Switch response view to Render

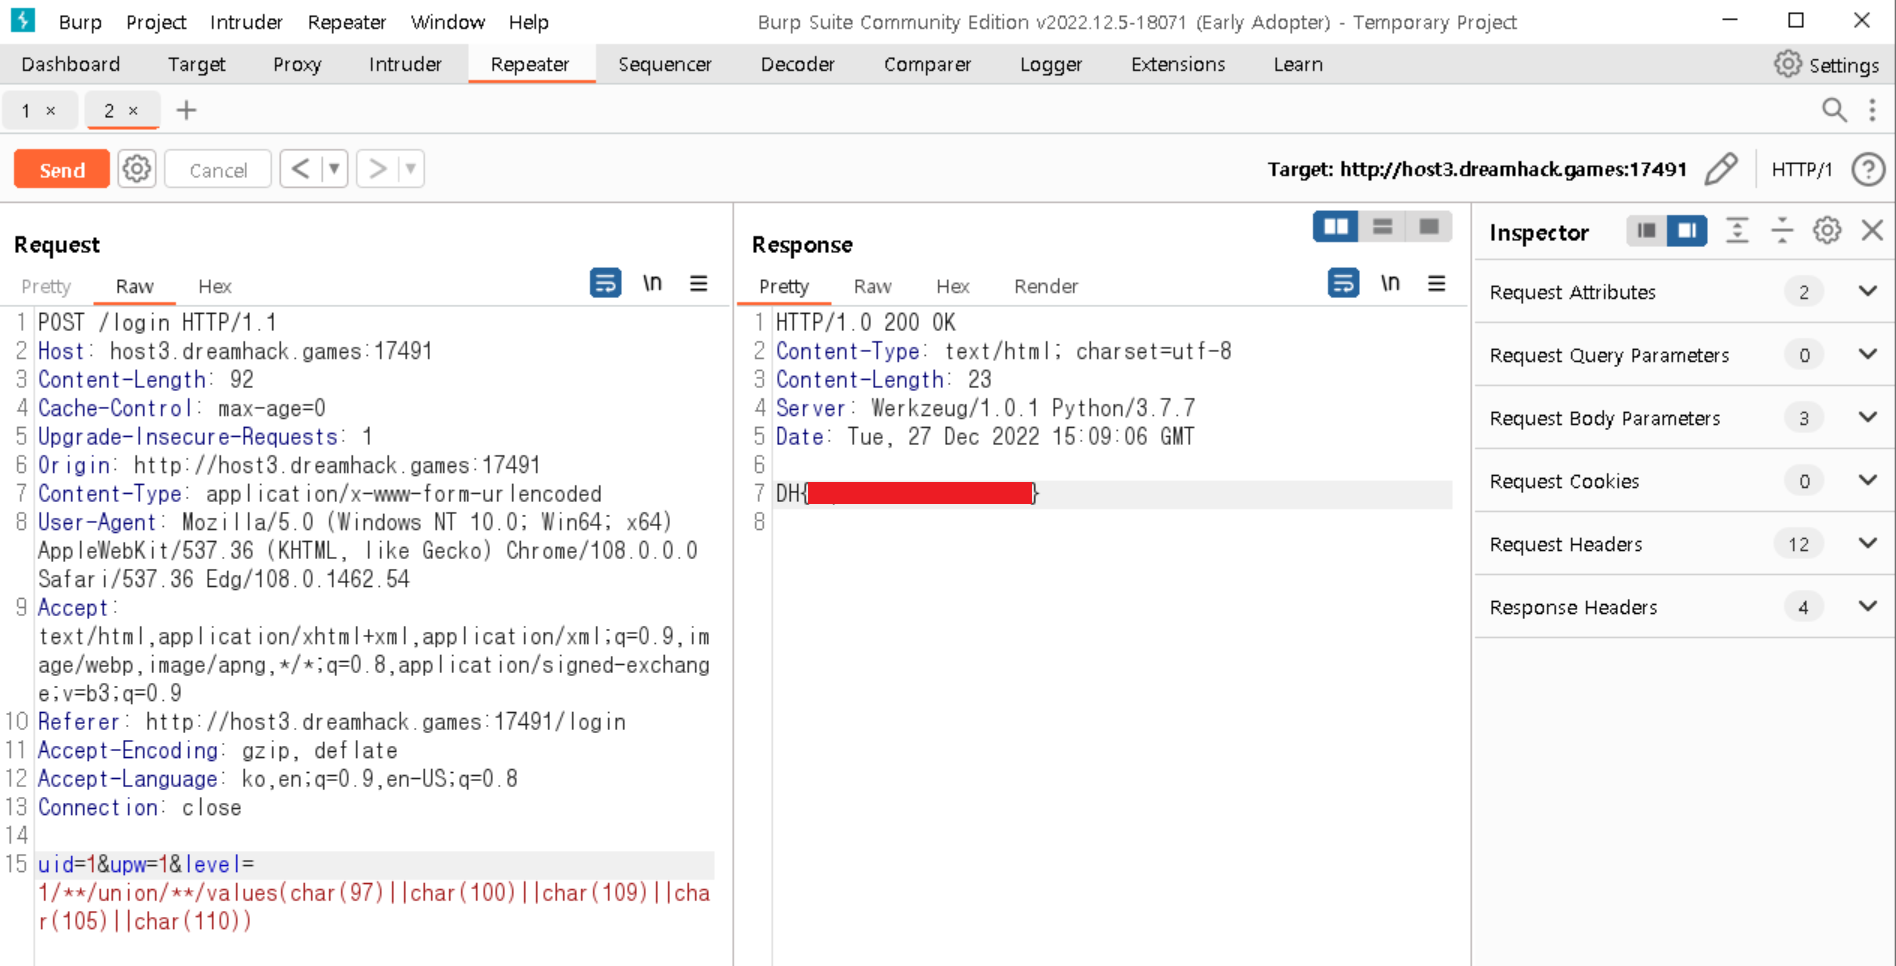tap(1046, 286)
